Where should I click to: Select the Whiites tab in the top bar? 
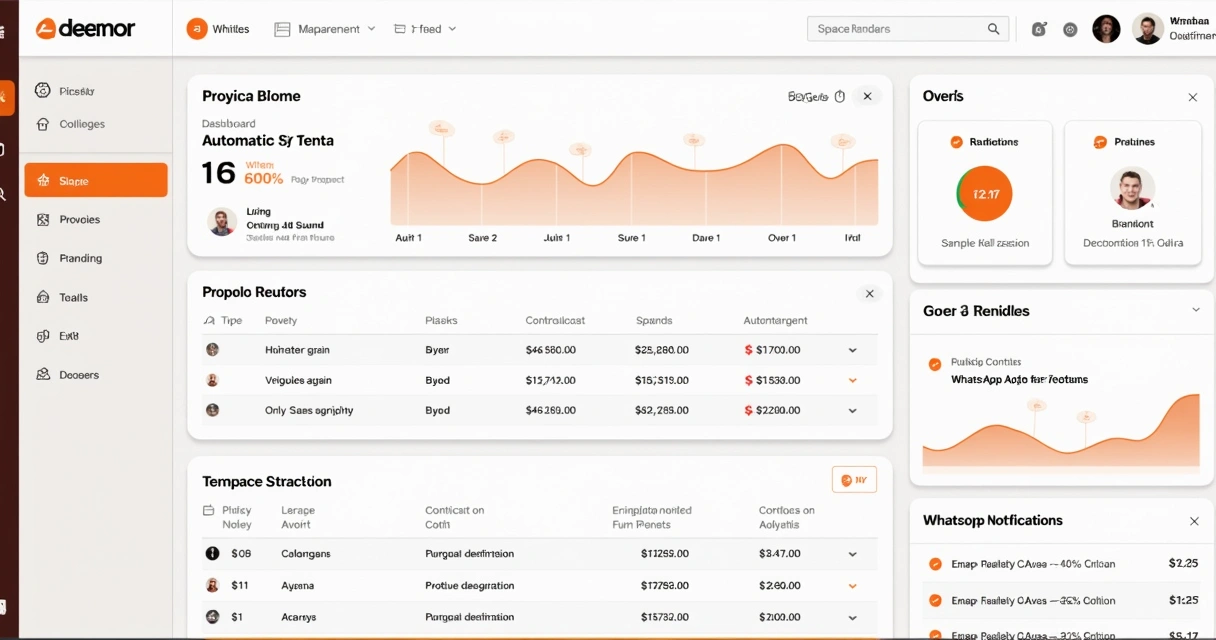218,29
